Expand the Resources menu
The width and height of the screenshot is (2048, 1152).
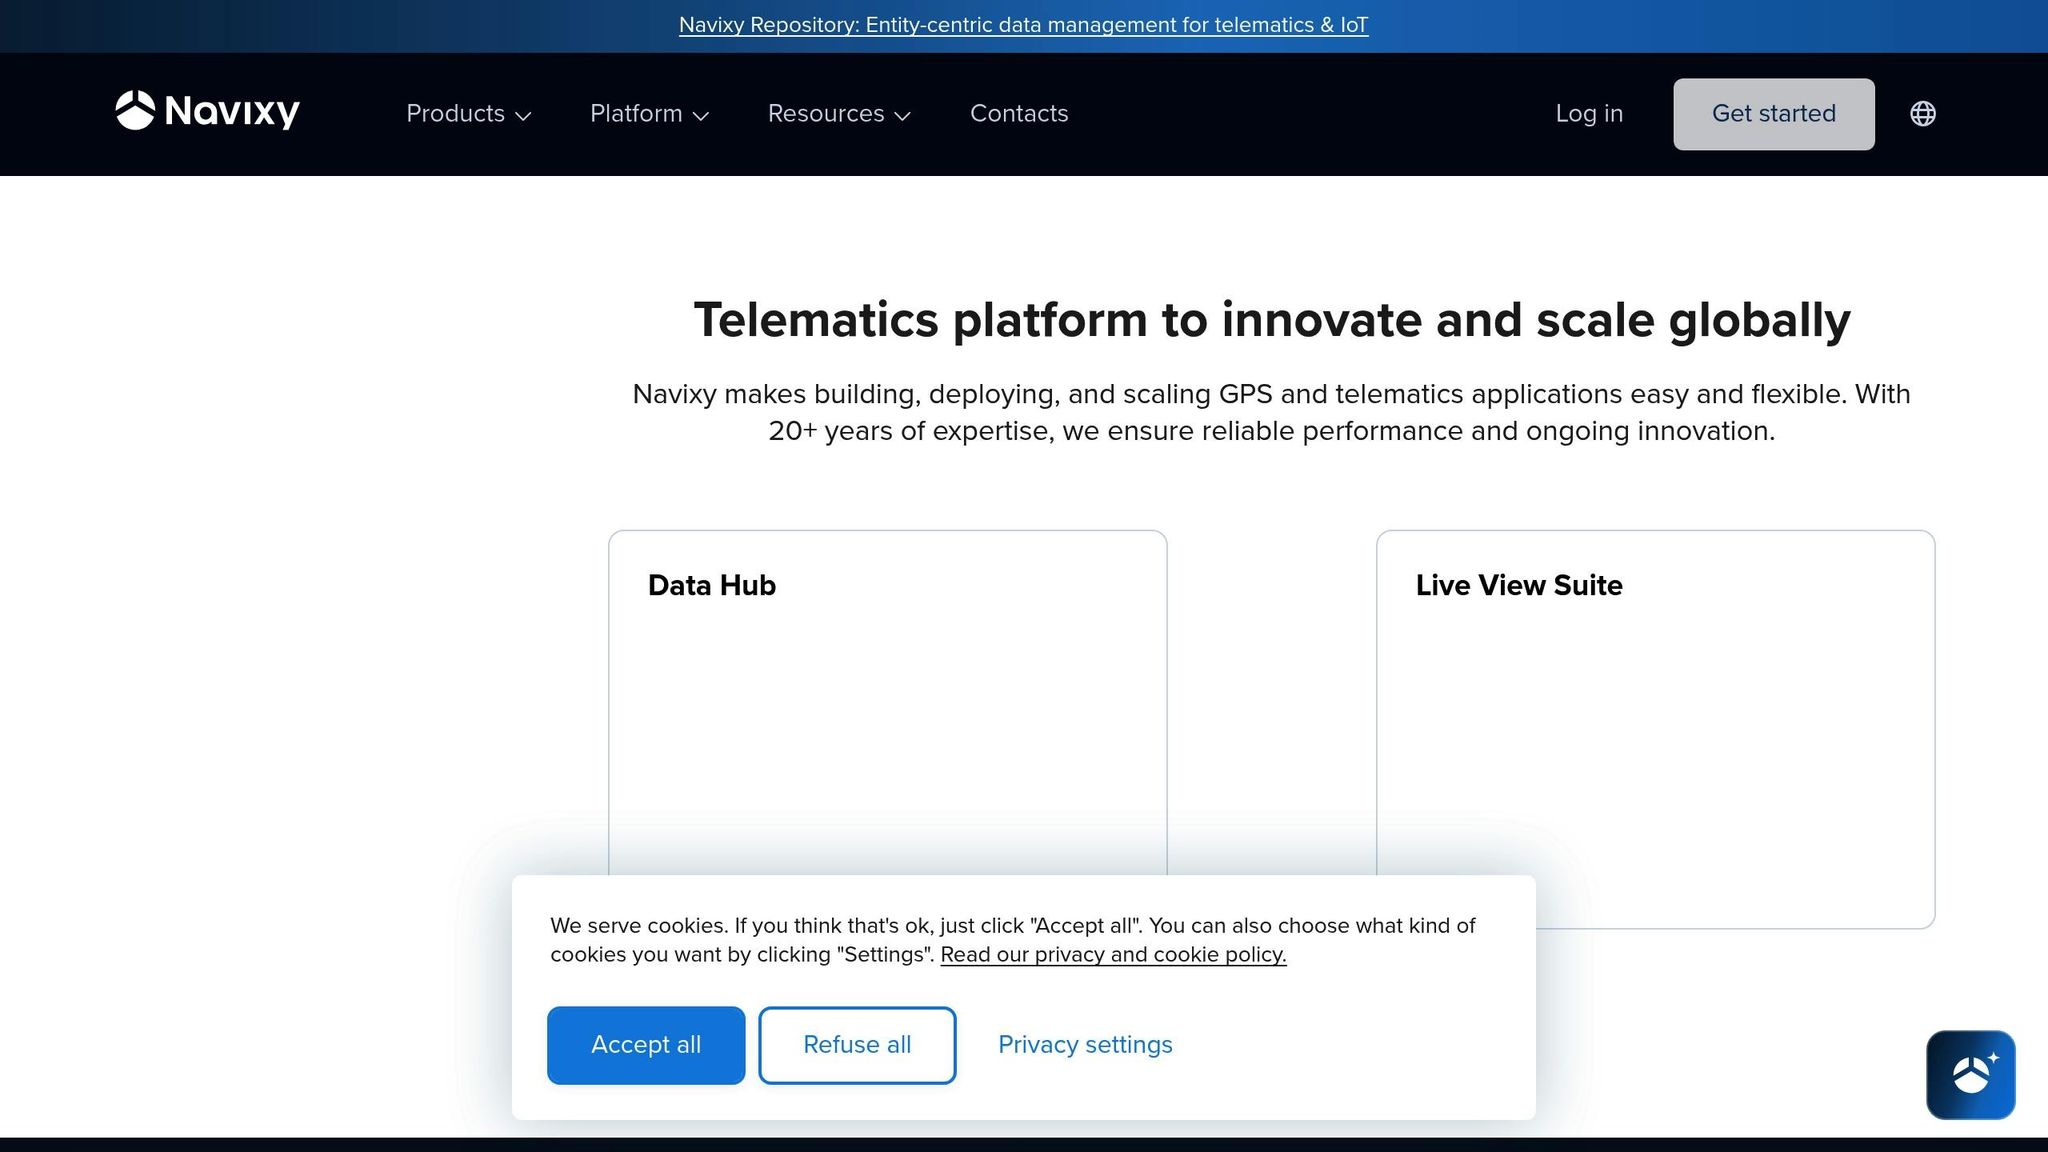[x=839, y=114]
